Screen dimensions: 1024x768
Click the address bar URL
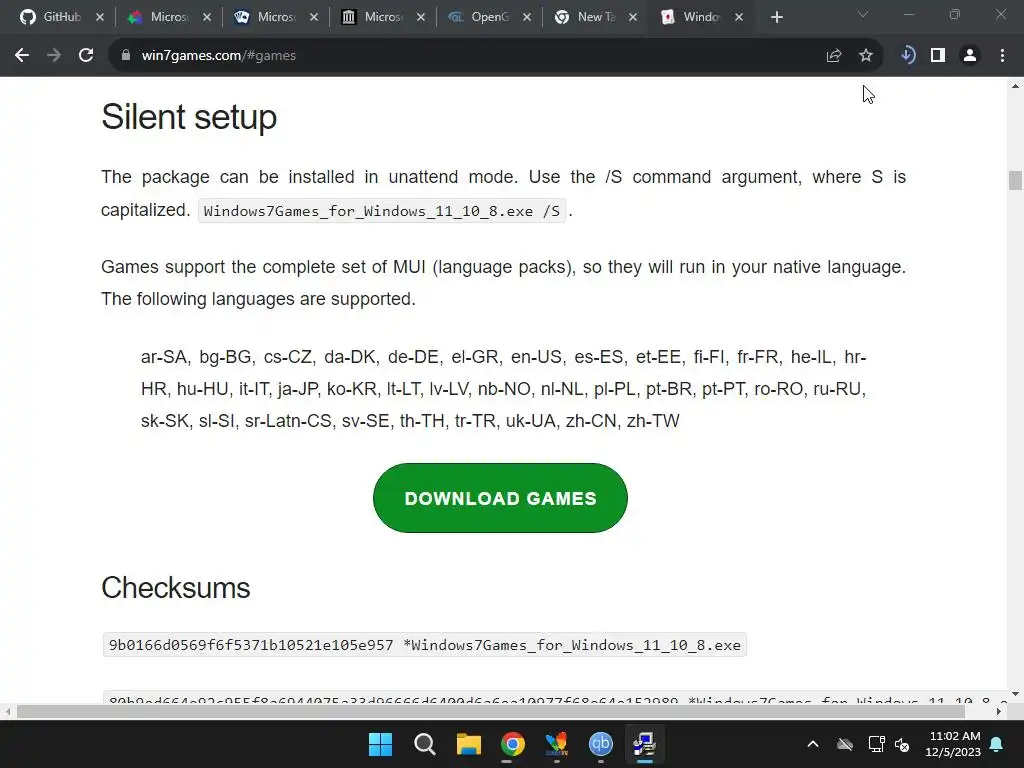pos(218,56)
